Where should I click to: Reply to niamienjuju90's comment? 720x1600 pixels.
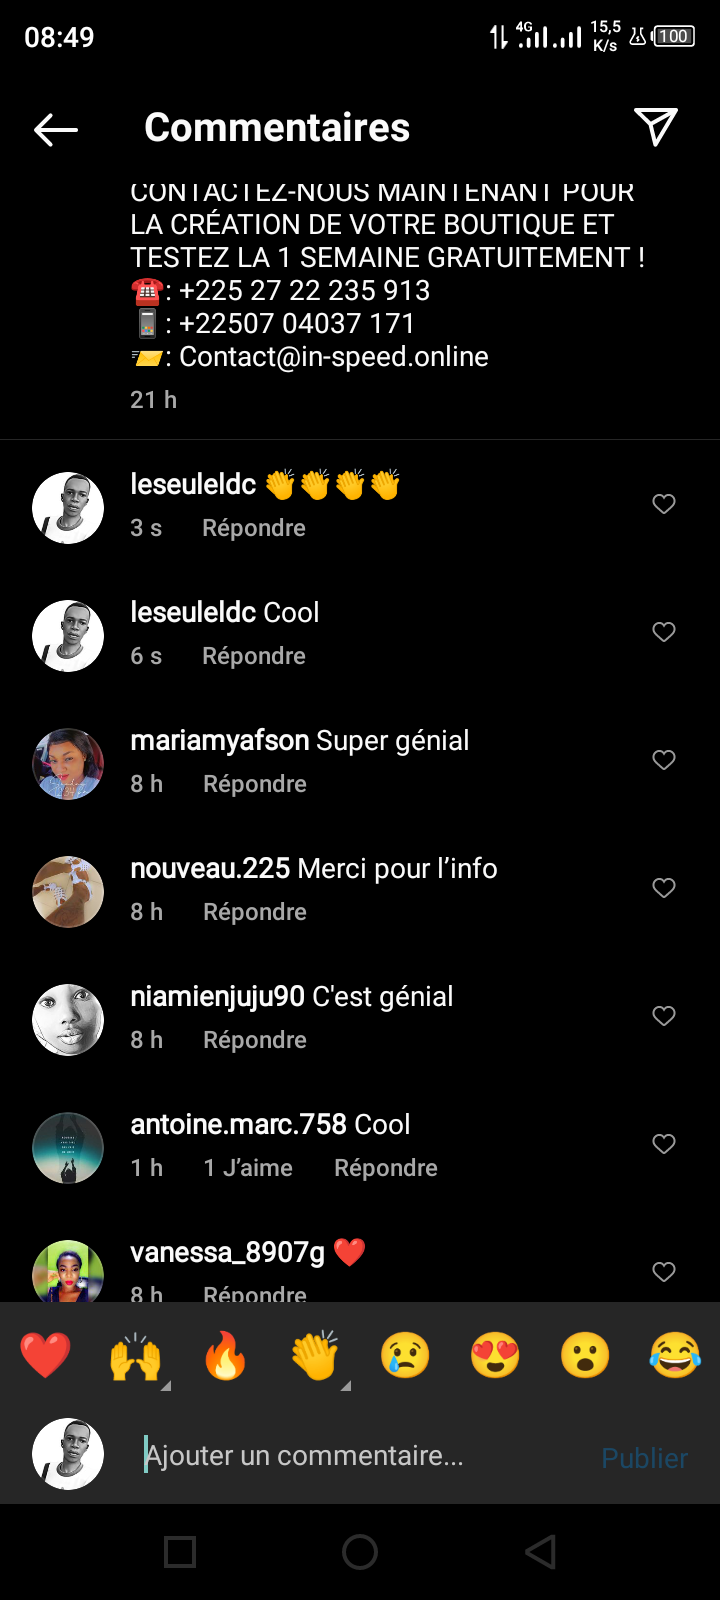click(255, 1040)
